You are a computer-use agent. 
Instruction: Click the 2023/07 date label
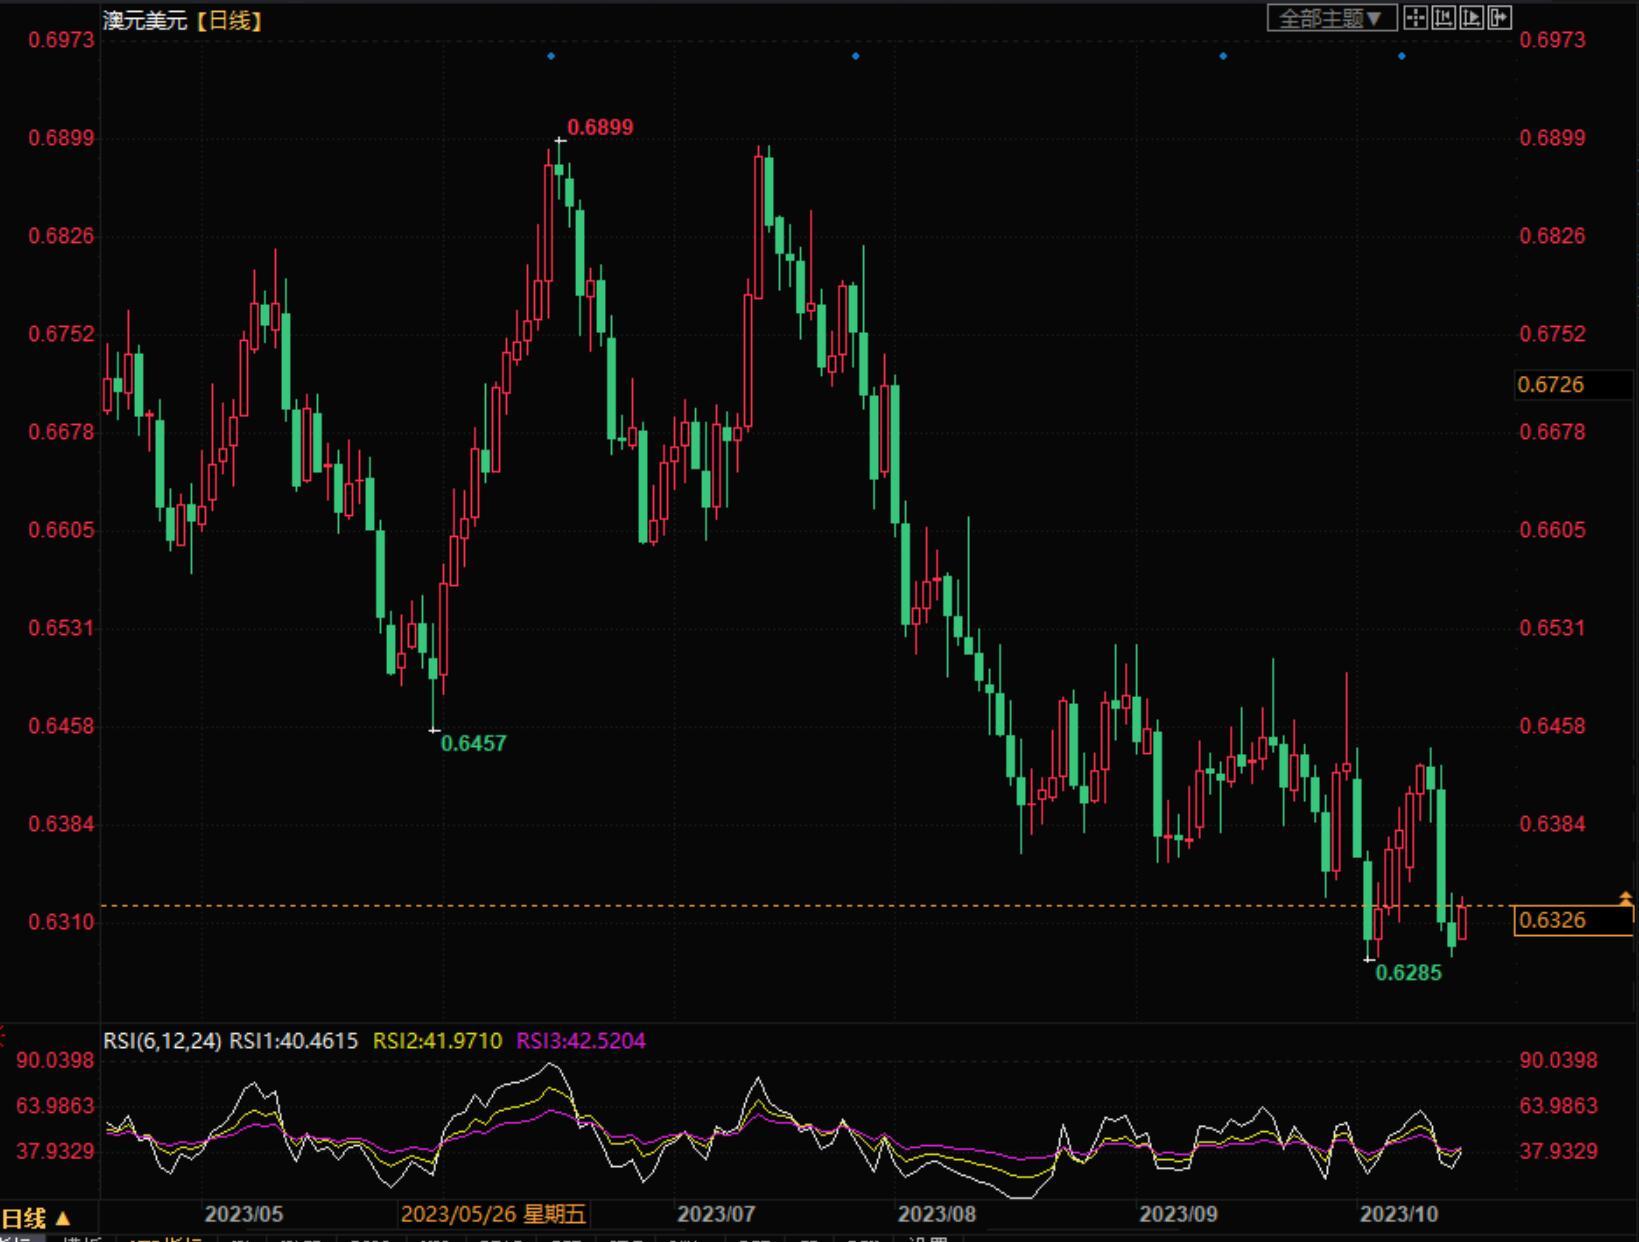coord(716,1214)
